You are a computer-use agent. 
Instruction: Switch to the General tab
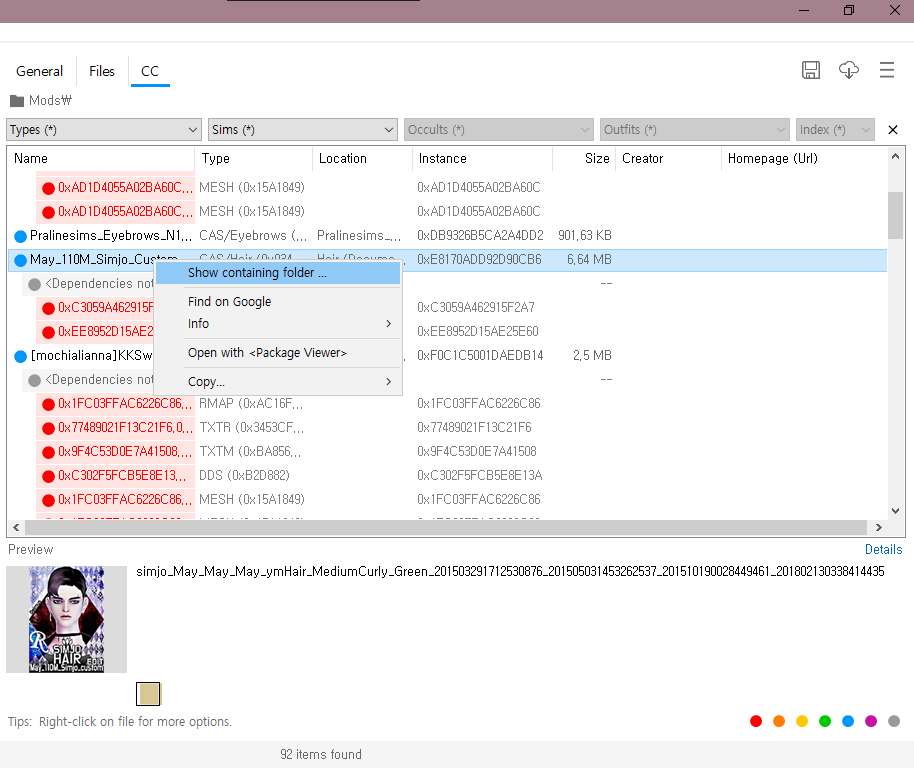[39, 71]
